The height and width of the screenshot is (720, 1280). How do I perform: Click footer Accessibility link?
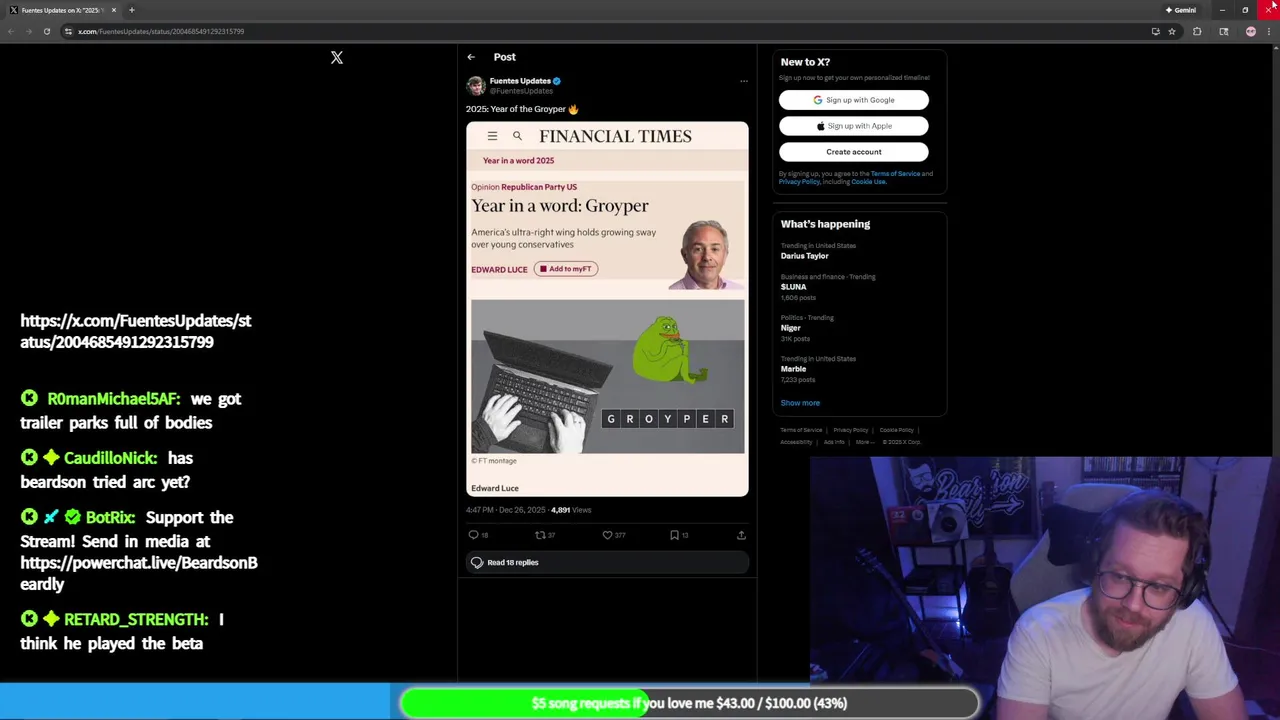point(796,442)
